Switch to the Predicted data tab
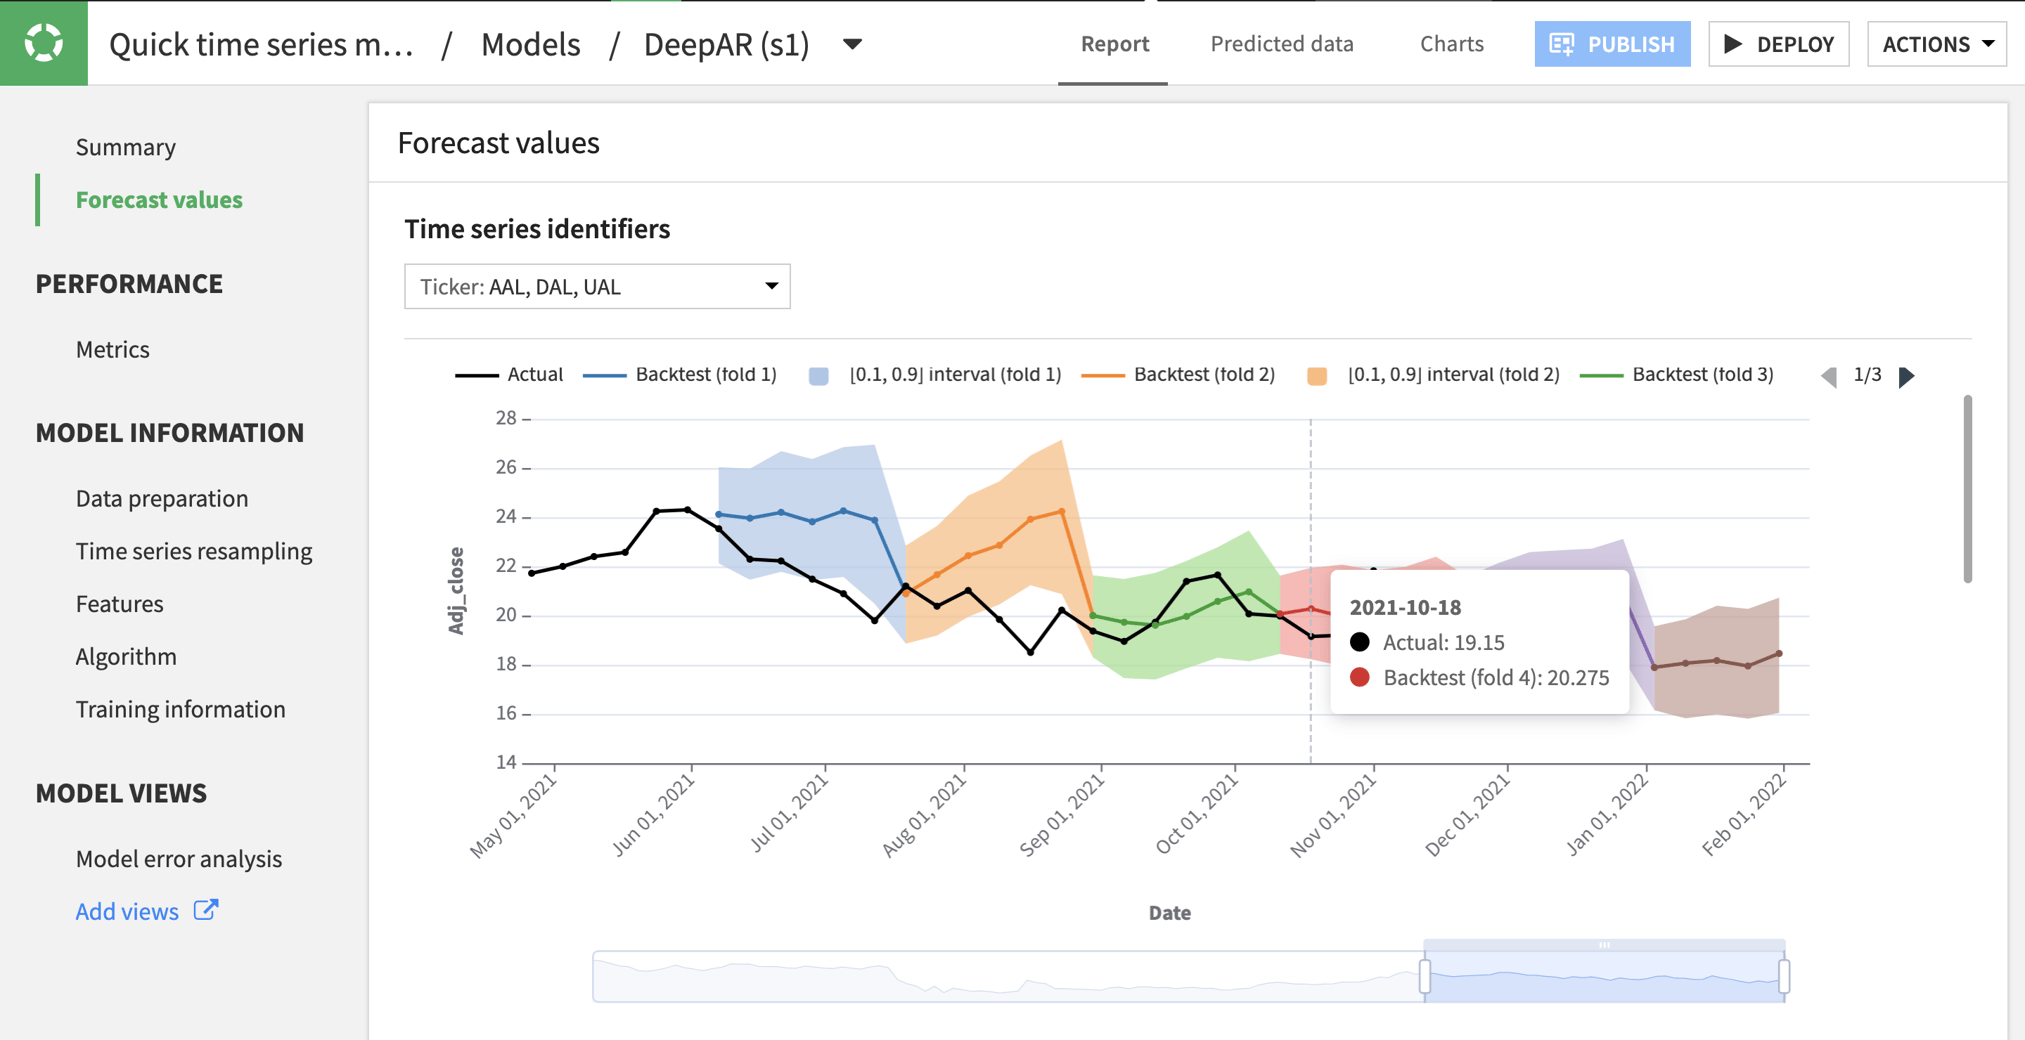2025x1040 pixels. (x=1282, y=44)
